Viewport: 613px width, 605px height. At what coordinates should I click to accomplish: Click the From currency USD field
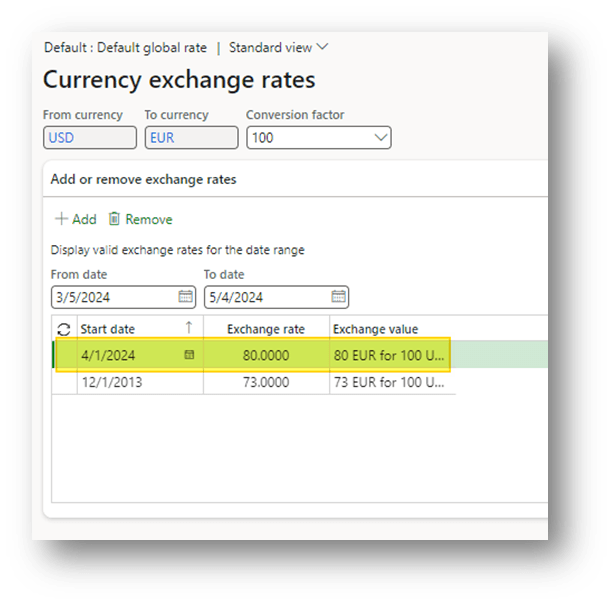[89, 138]
